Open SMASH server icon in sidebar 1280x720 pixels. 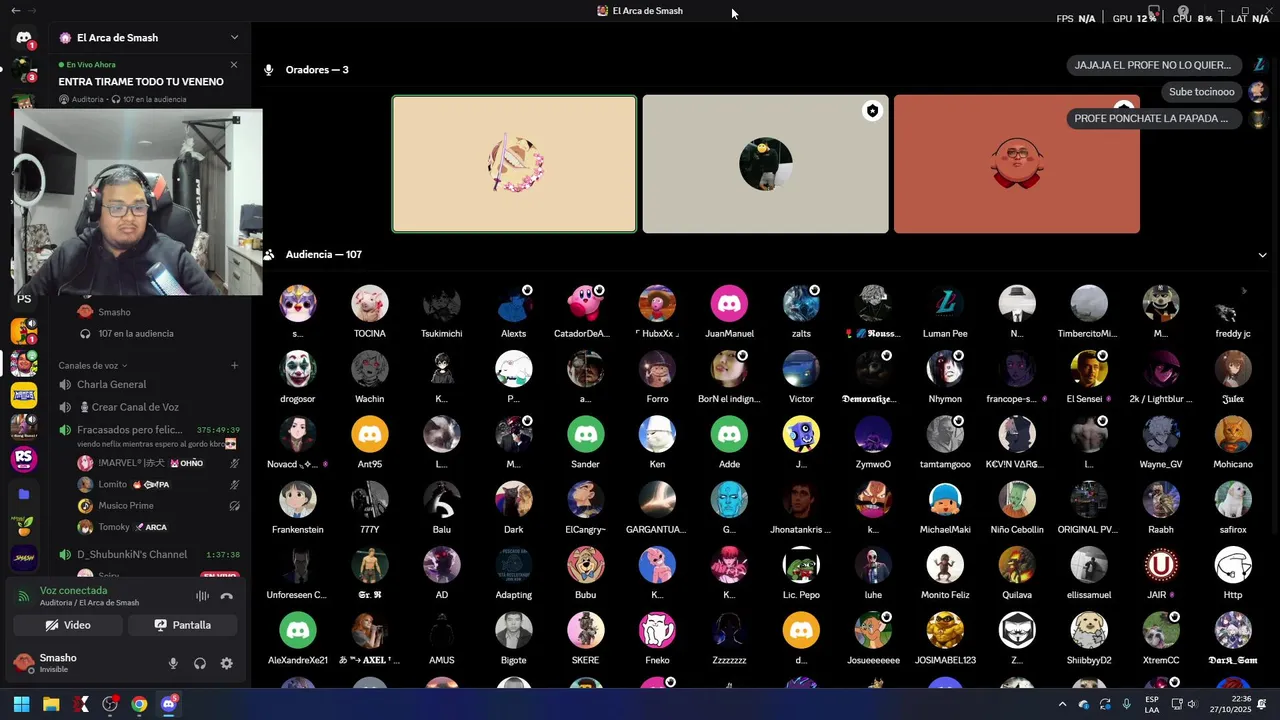click(x=24, y=559)
